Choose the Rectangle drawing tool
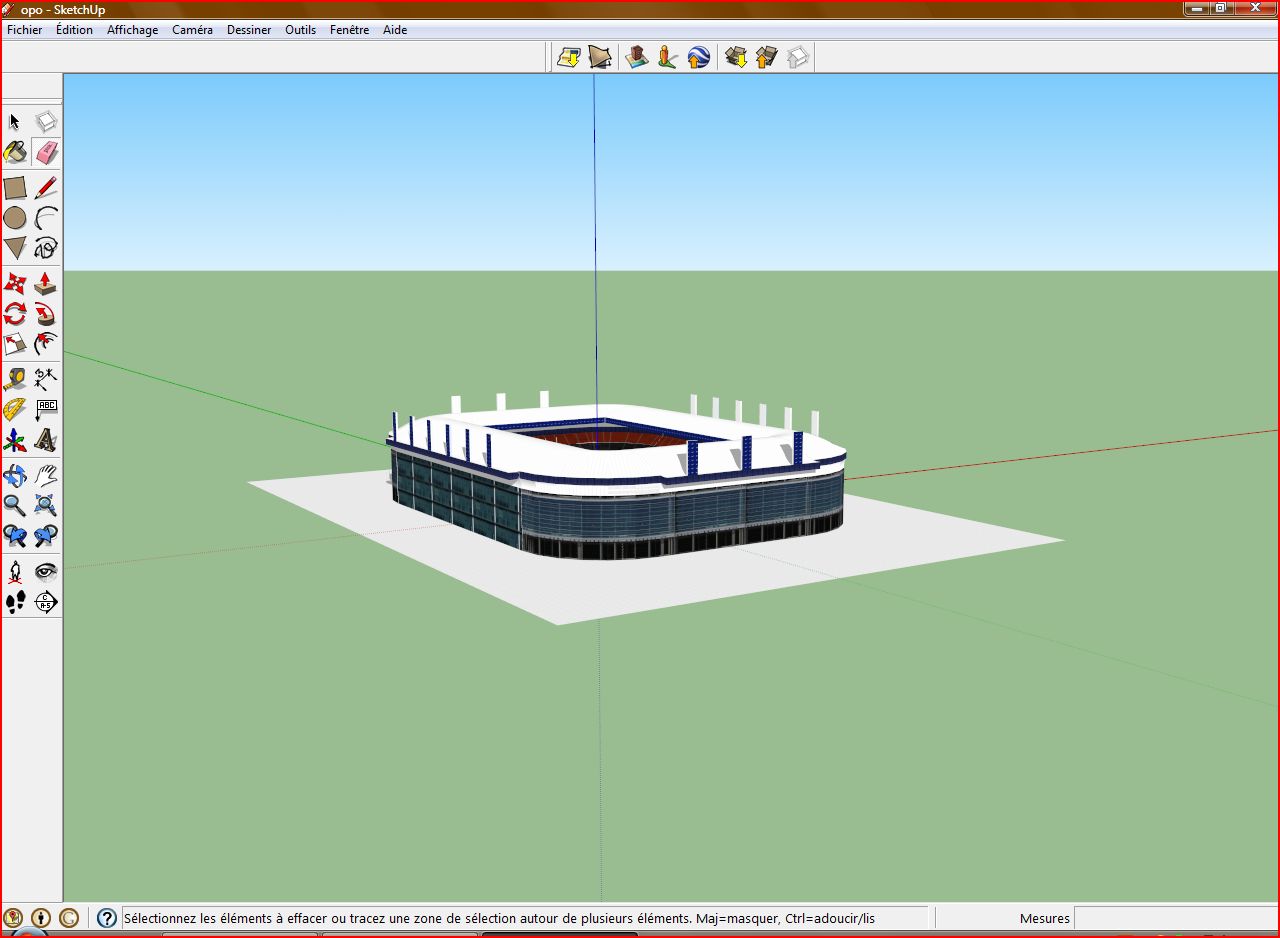 click(15, 188)
